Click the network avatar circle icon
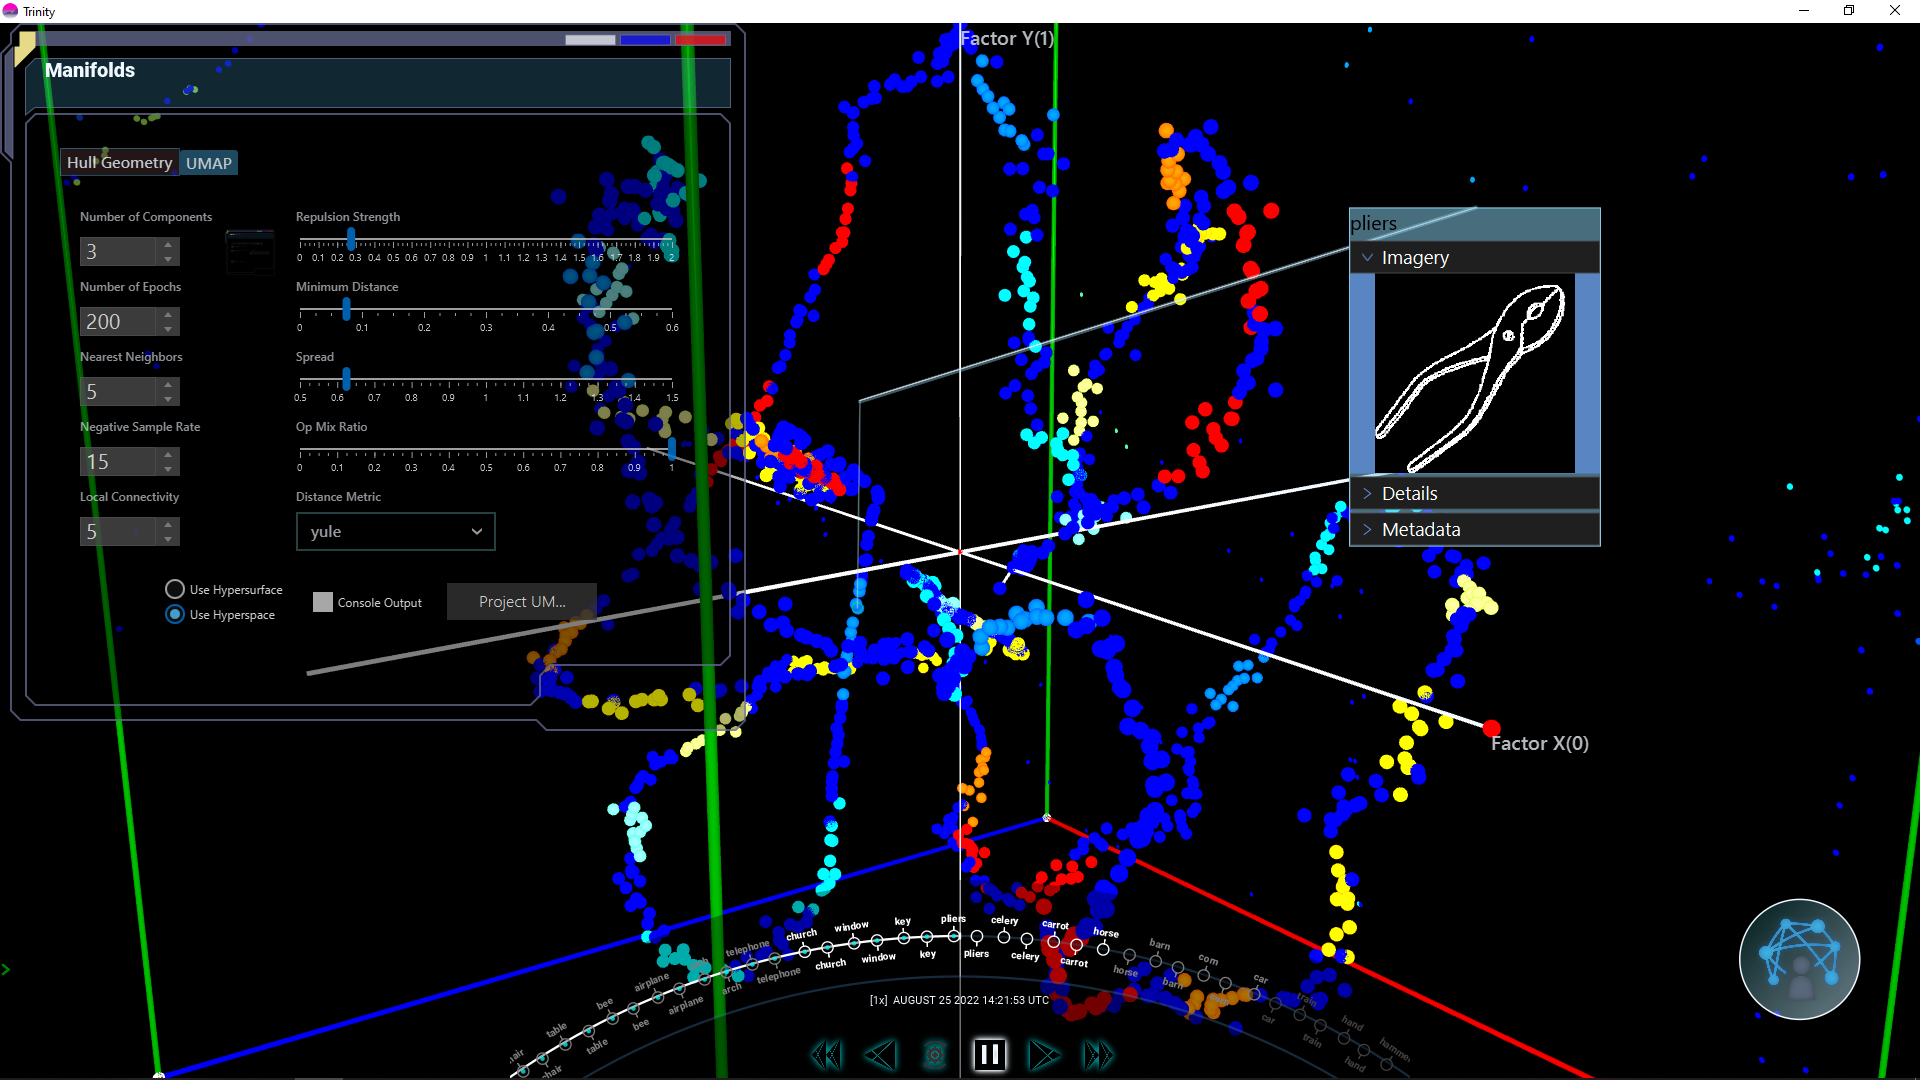Viewport: 1920px width, 1080px height. tap(1799, 959)
